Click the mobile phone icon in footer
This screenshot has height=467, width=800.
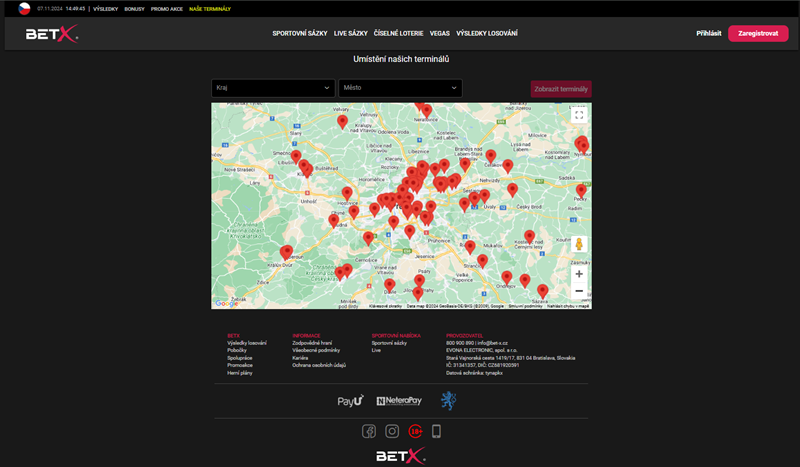(436, 431)
